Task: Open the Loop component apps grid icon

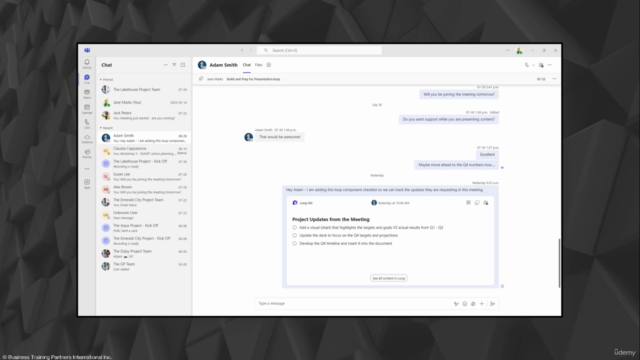Action: [468, 202]
